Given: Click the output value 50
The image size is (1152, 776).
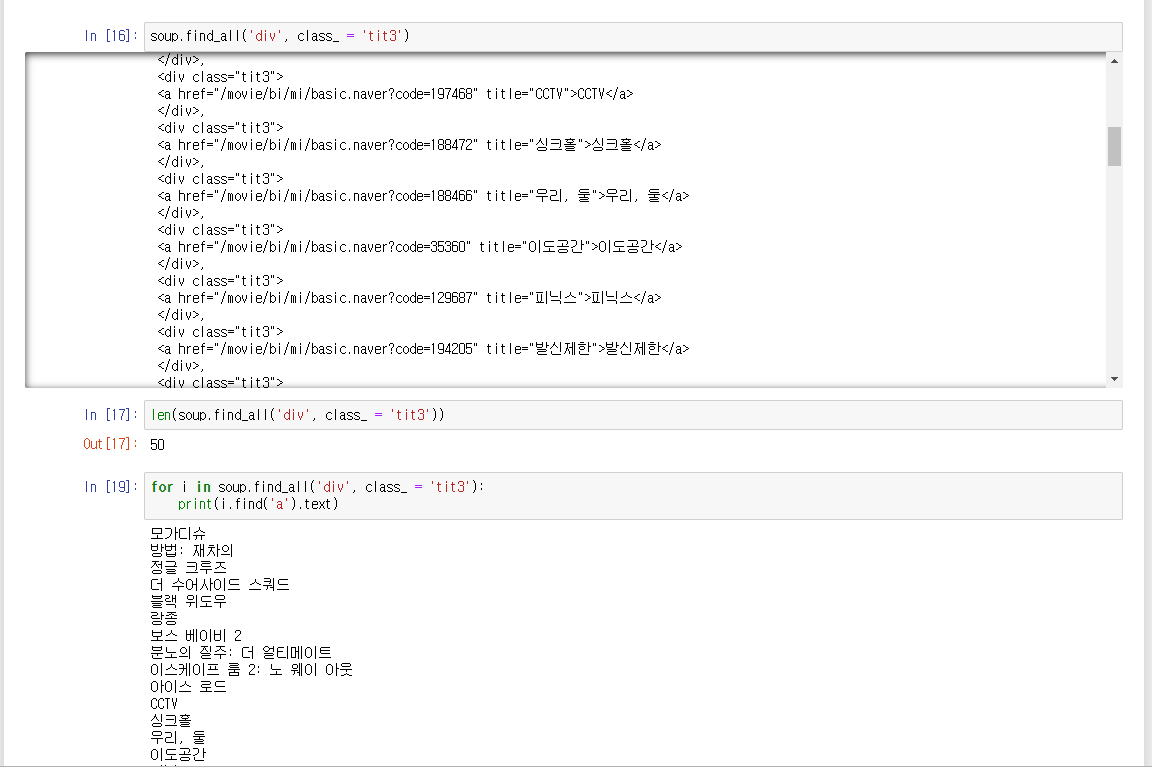Looking at the screenshot, I should [x=157, y=445].
